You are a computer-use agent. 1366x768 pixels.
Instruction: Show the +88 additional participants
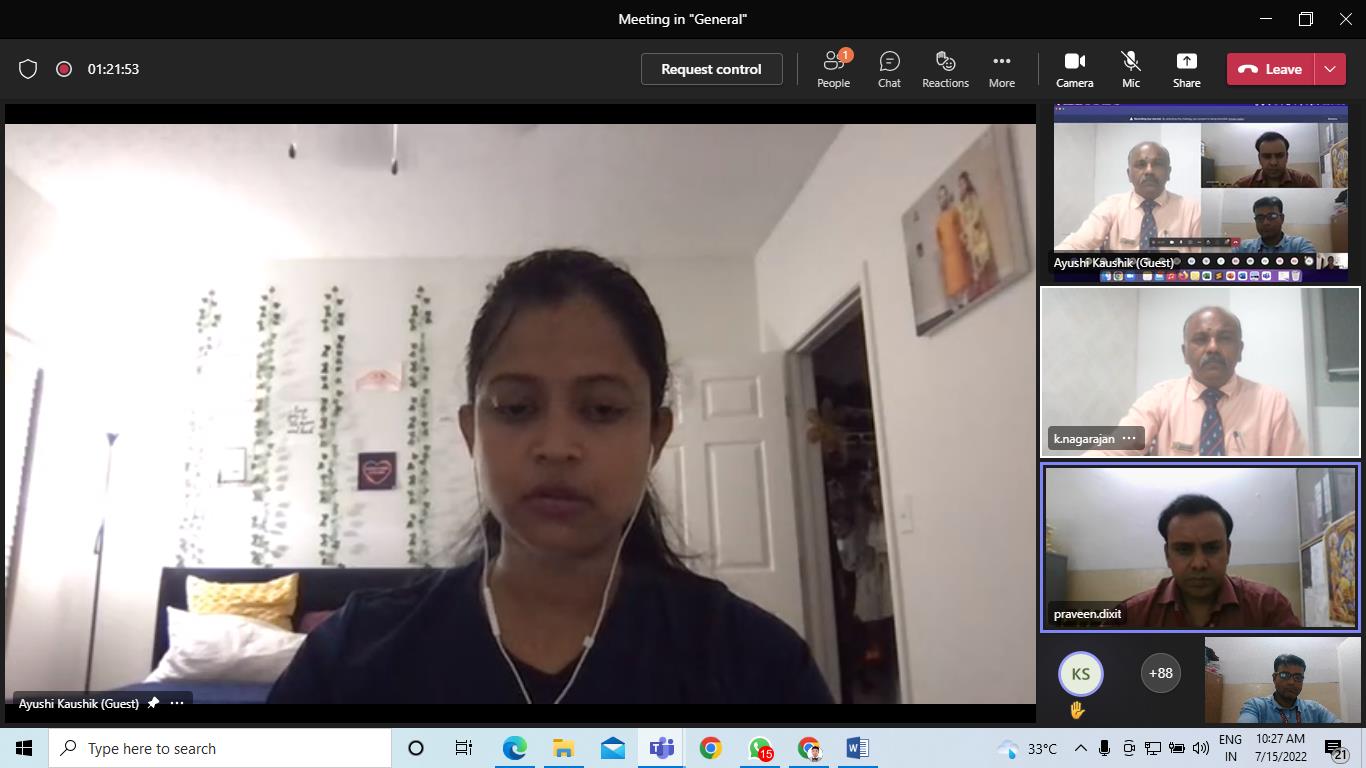[1160, 673]
